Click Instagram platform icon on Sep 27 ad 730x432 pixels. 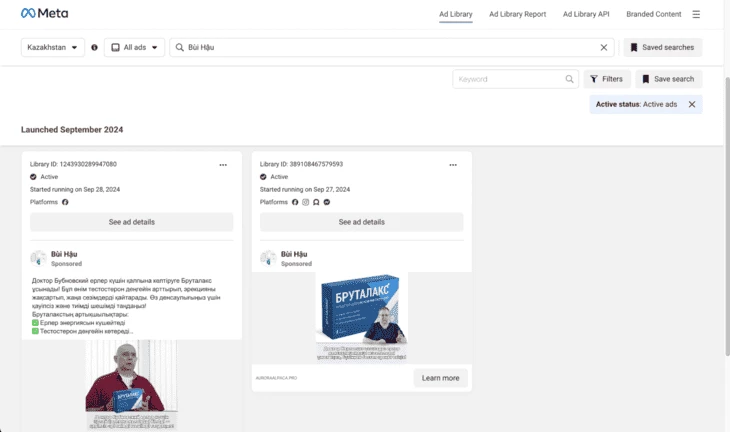pyautogui.click(x=305, y=202)
